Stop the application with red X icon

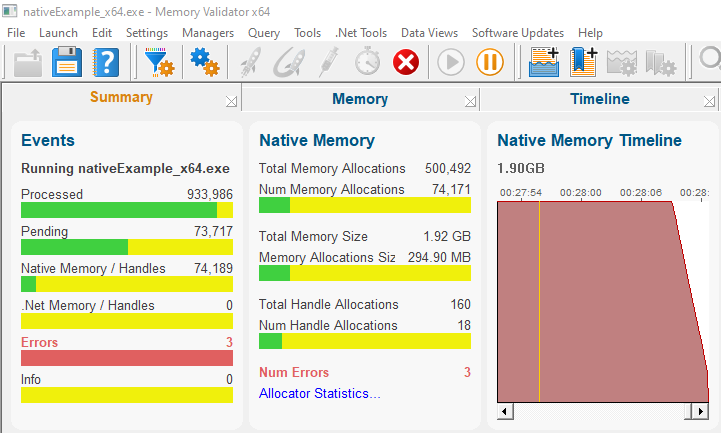406,62
